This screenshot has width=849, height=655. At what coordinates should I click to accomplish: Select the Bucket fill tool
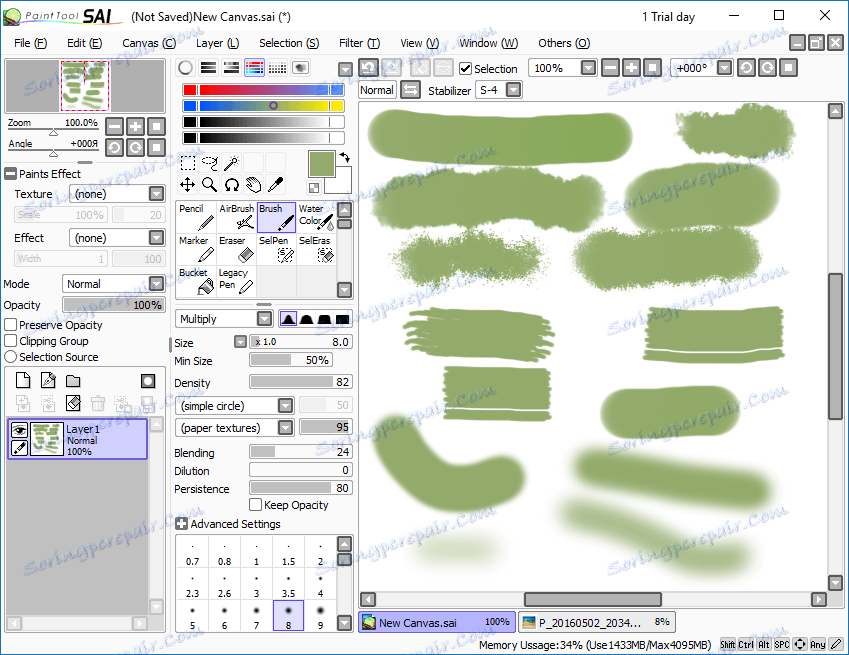[196, 278]
